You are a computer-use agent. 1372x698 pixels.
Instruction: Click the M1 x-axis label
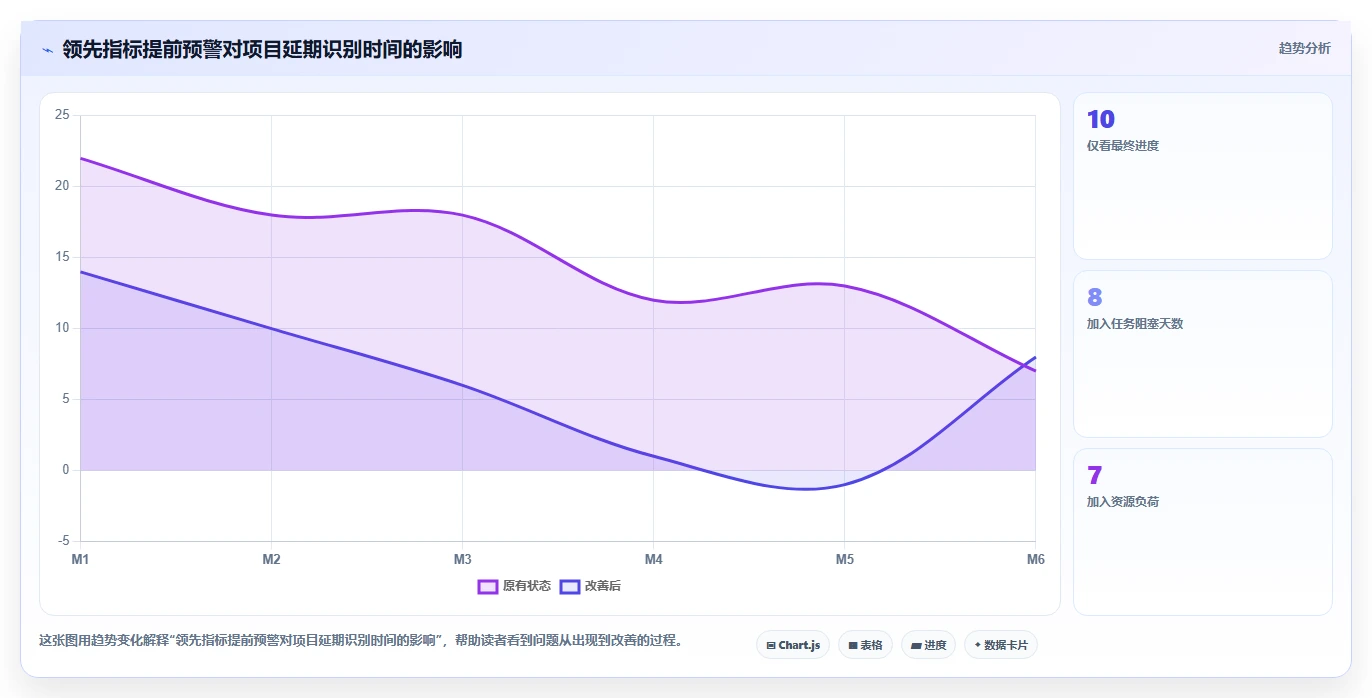click(x=80, y=559)
